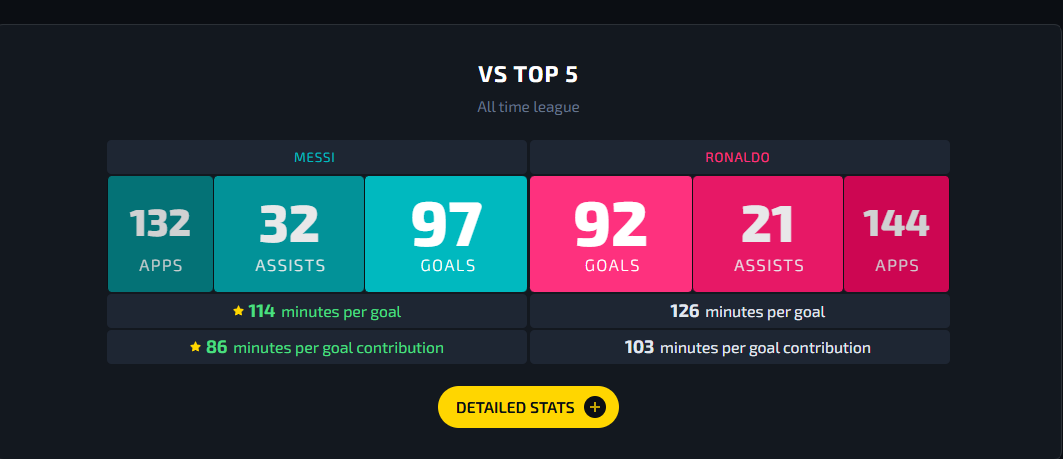Click the All time league subtitle
Viewport: 1063px width, 459px height.
click(528, 107)
